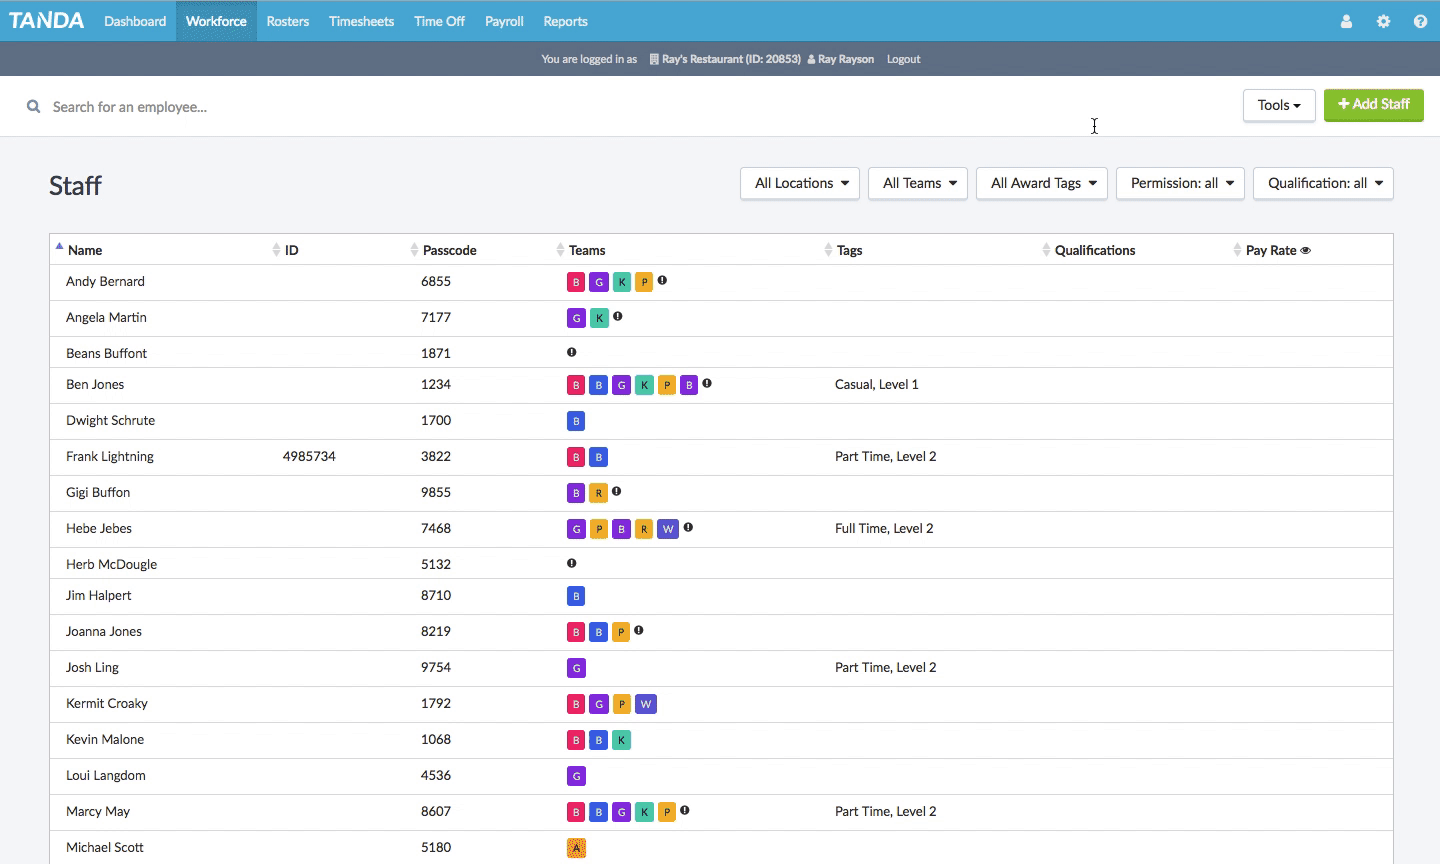The width and height of the screenshot is (1440, 864).
Task: Expand the All Award Tags filter
Action: coord(1042,183)
